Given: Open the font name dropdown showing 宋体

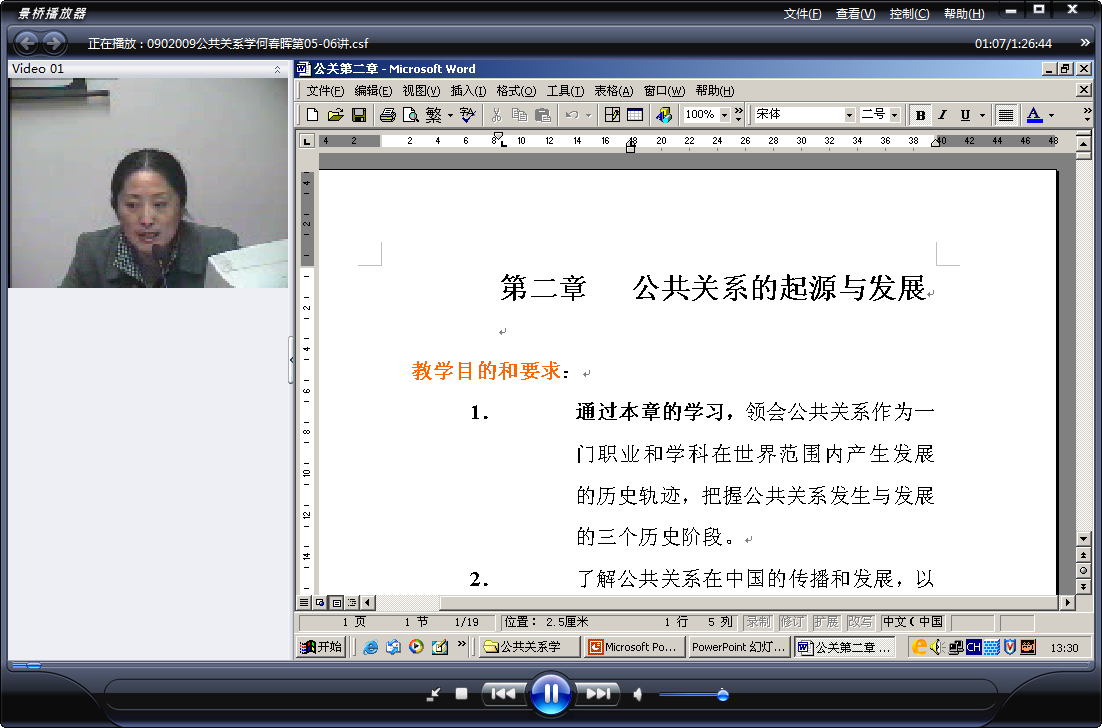Looking at the screenshot, I should click(849, 115).
